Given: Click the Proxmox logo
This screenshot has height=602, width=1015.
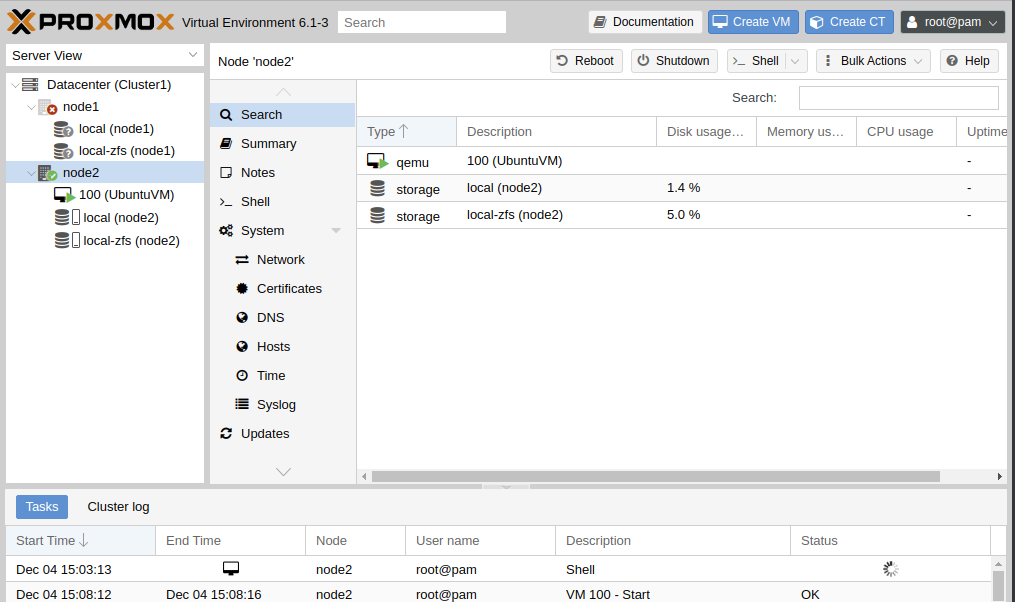Looking at the screenshot, I should (x=91, y=22).
